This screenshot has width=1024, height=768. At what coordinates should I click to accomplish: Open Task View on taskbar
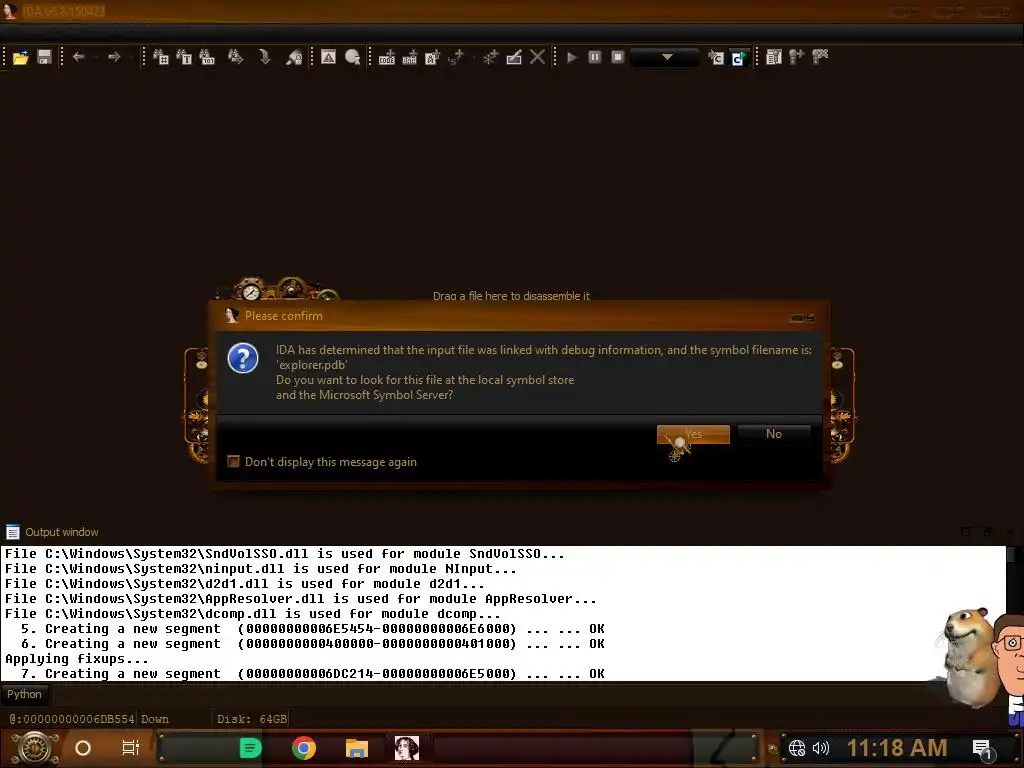tap(131, 748)
